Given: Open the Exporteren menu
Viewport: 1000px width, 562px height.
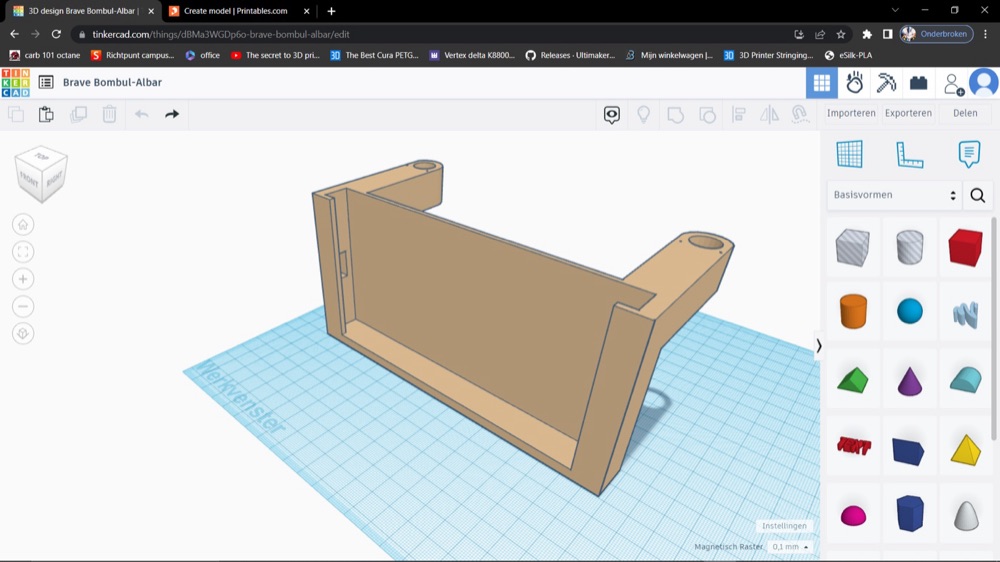Looking at the screenshot, I should (x=908, y=113).
